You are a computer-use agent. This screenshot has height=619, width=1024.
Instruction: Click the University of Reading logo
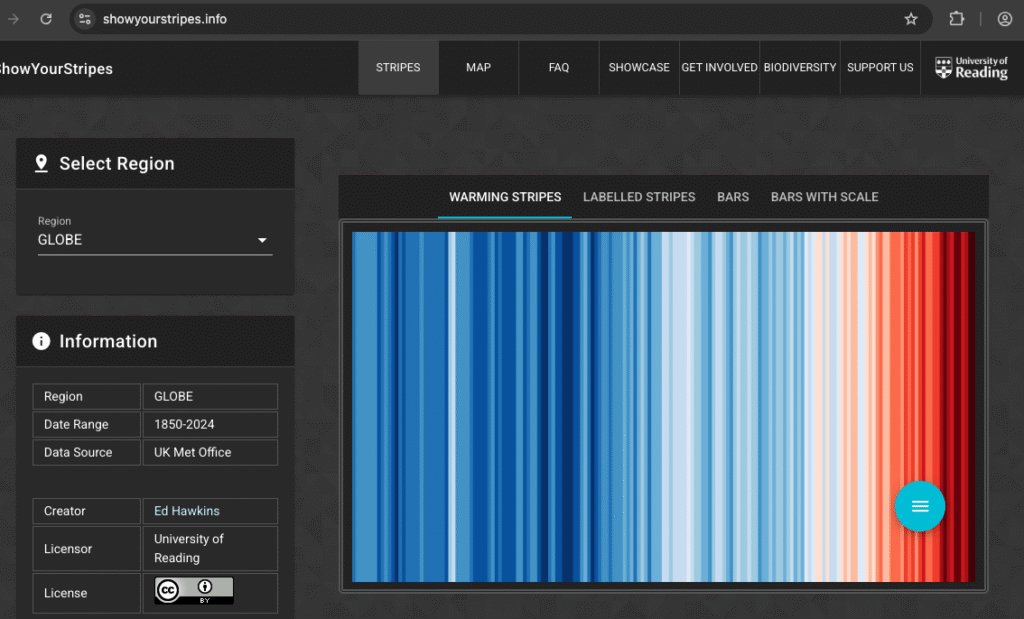pos(971,68)
